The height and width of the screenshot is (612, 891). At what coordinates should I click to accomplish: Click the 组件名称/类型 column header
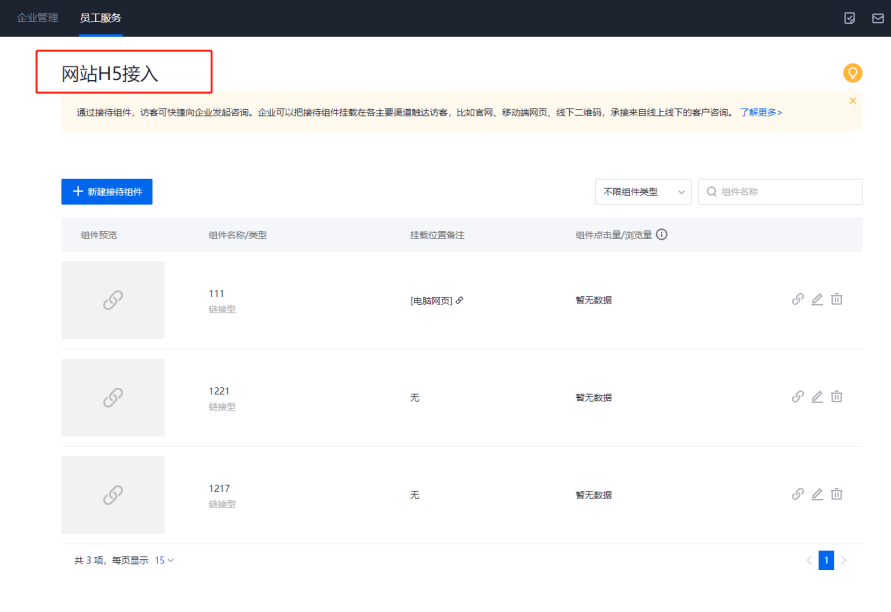click(x=238, y=235)
